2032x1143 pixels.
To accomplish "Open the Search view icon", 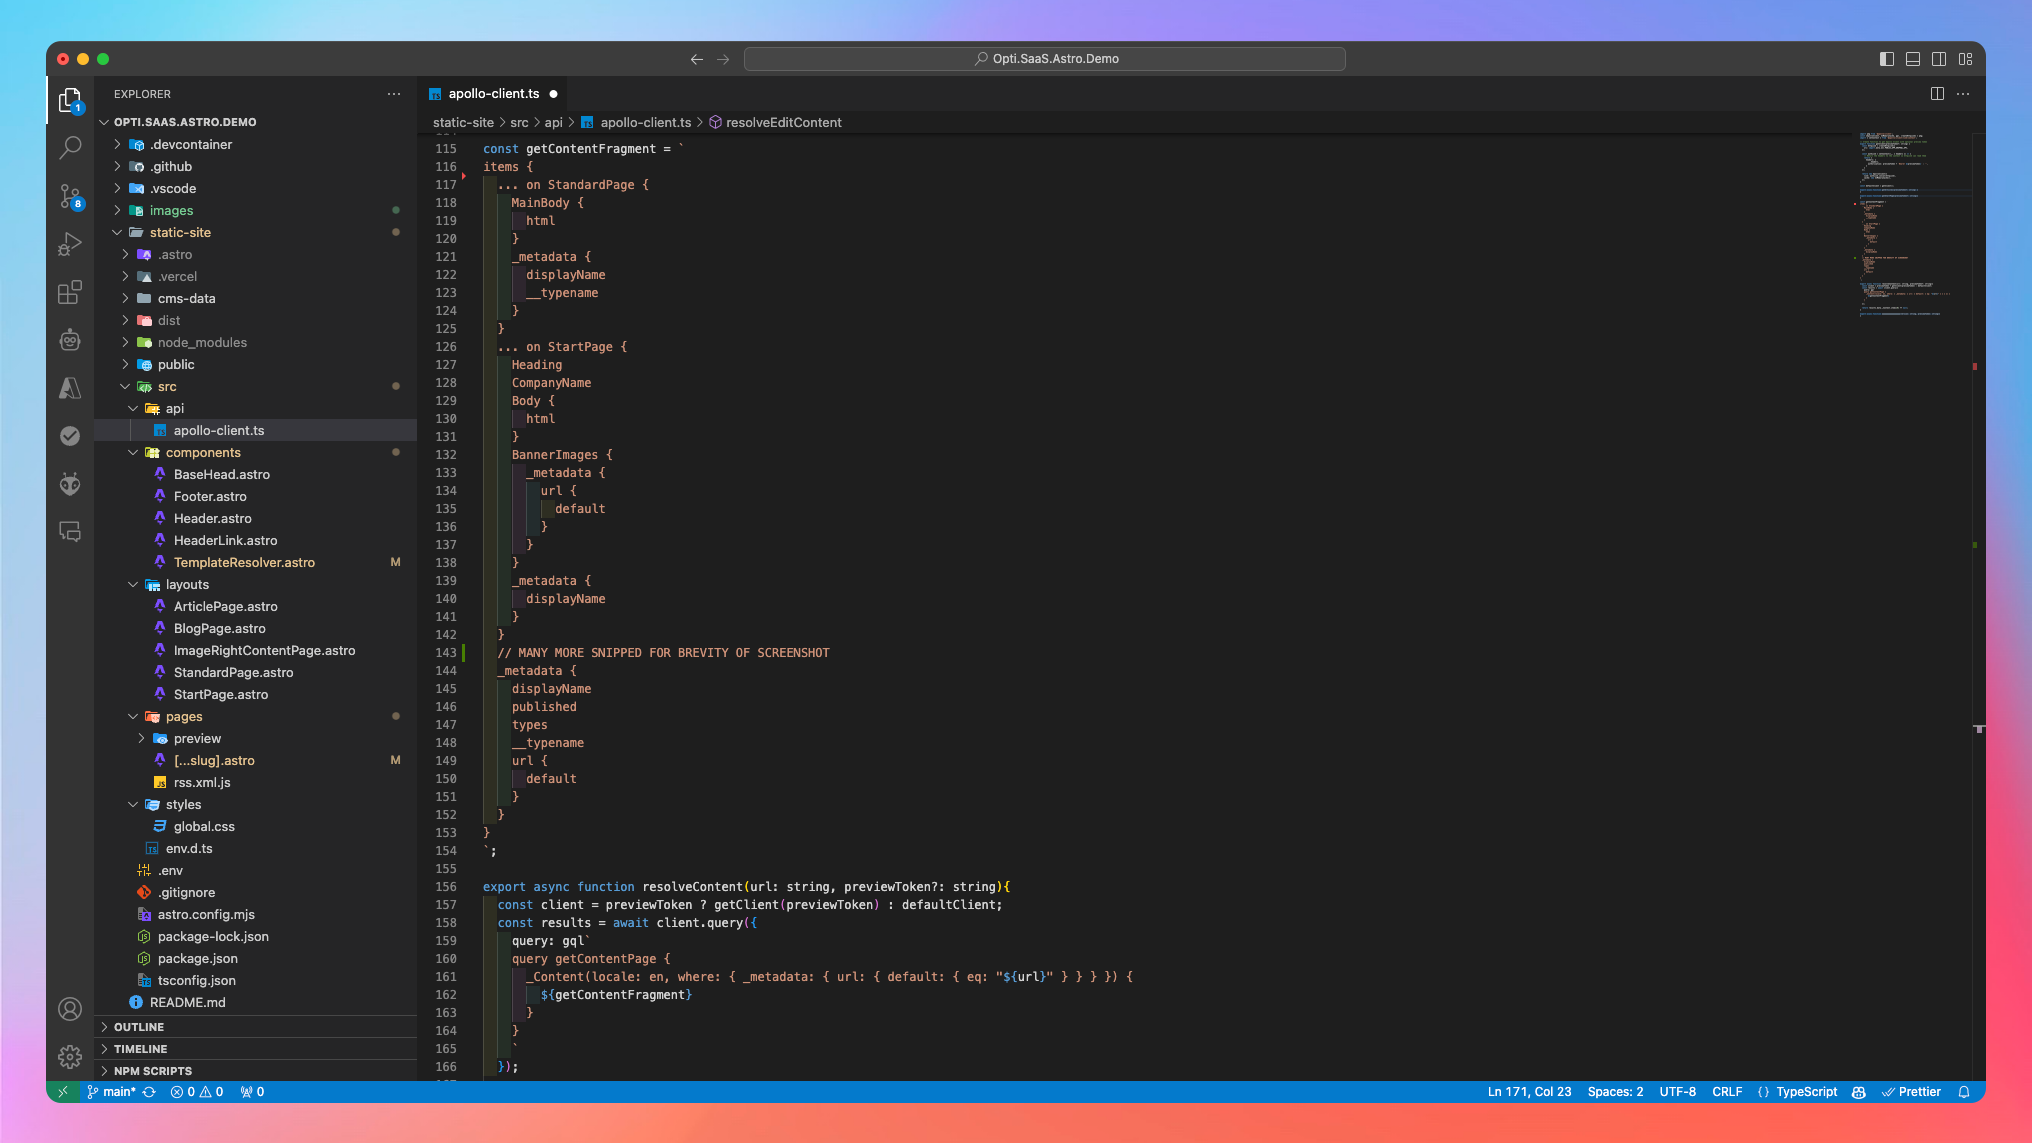I will [70, 148].
